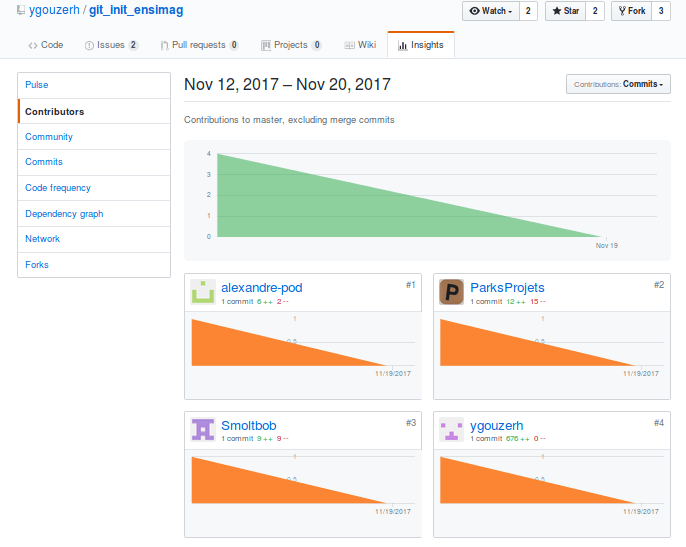This screenshot has width=686, height=547.
Task: Star this repository
Action: [565, 11]
